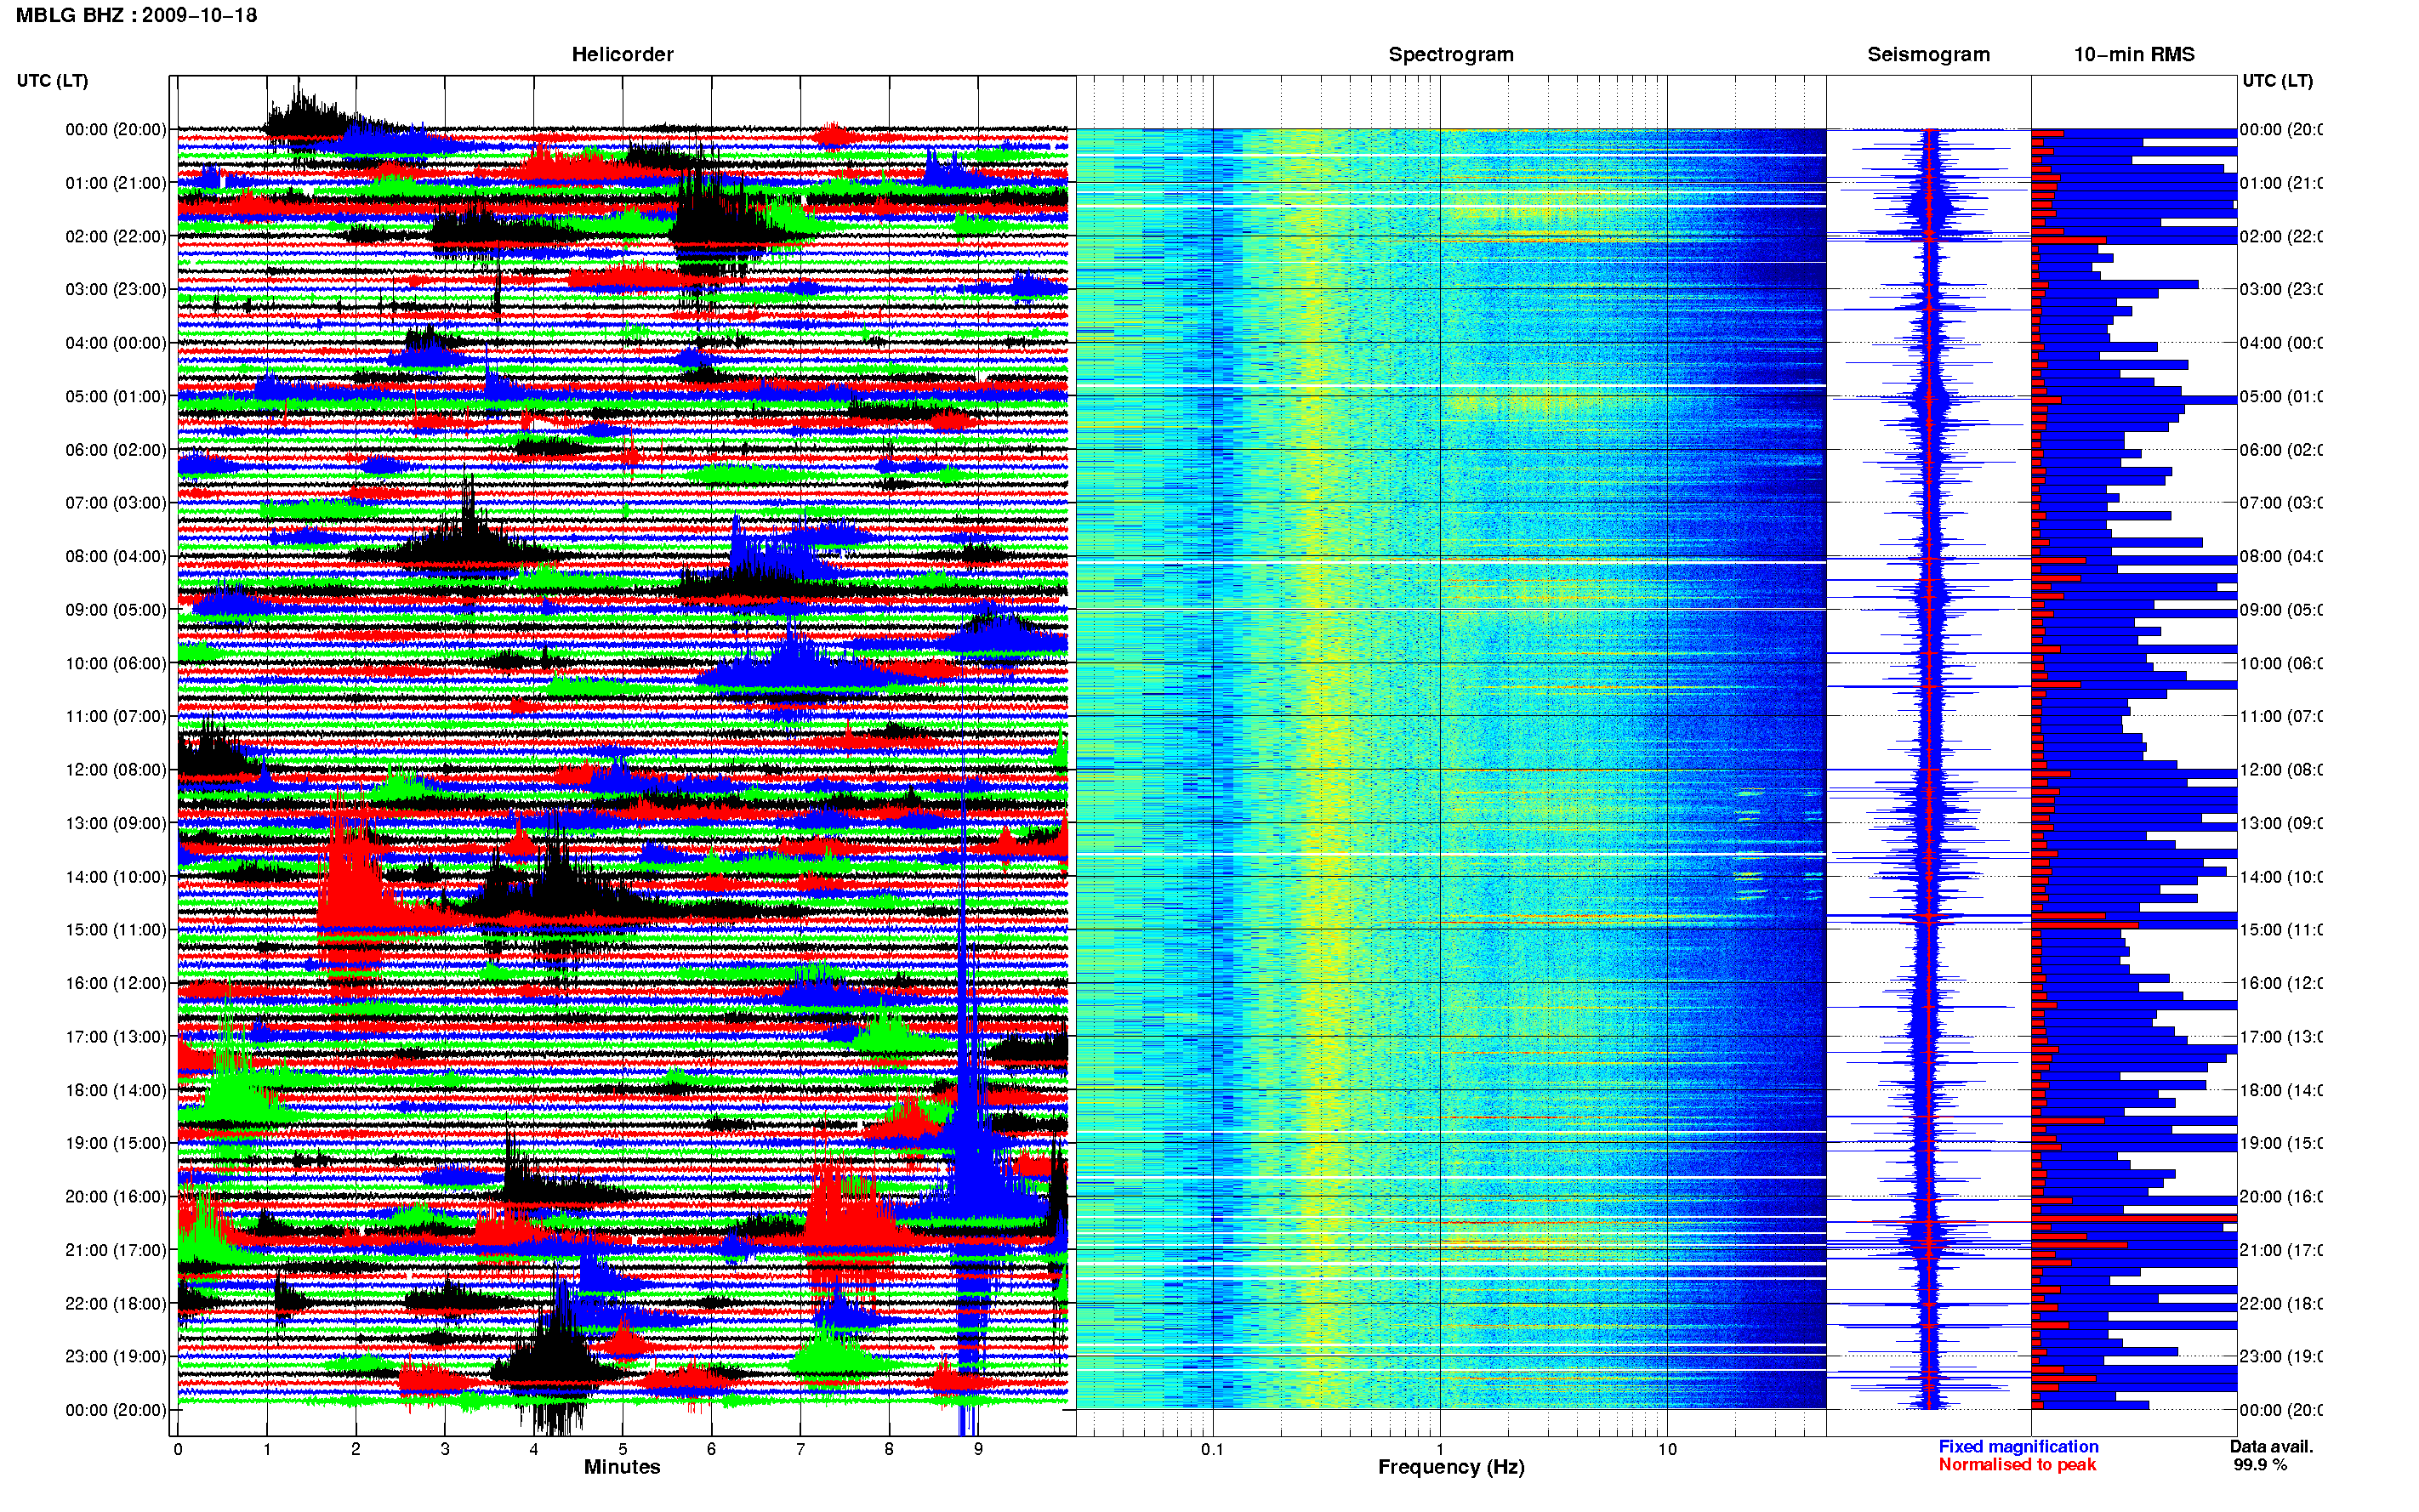The width and height of the screenshot is (2419, 1512).
Task: Select the 'Seismogram' panel heading
Action: coord(1928,54)
